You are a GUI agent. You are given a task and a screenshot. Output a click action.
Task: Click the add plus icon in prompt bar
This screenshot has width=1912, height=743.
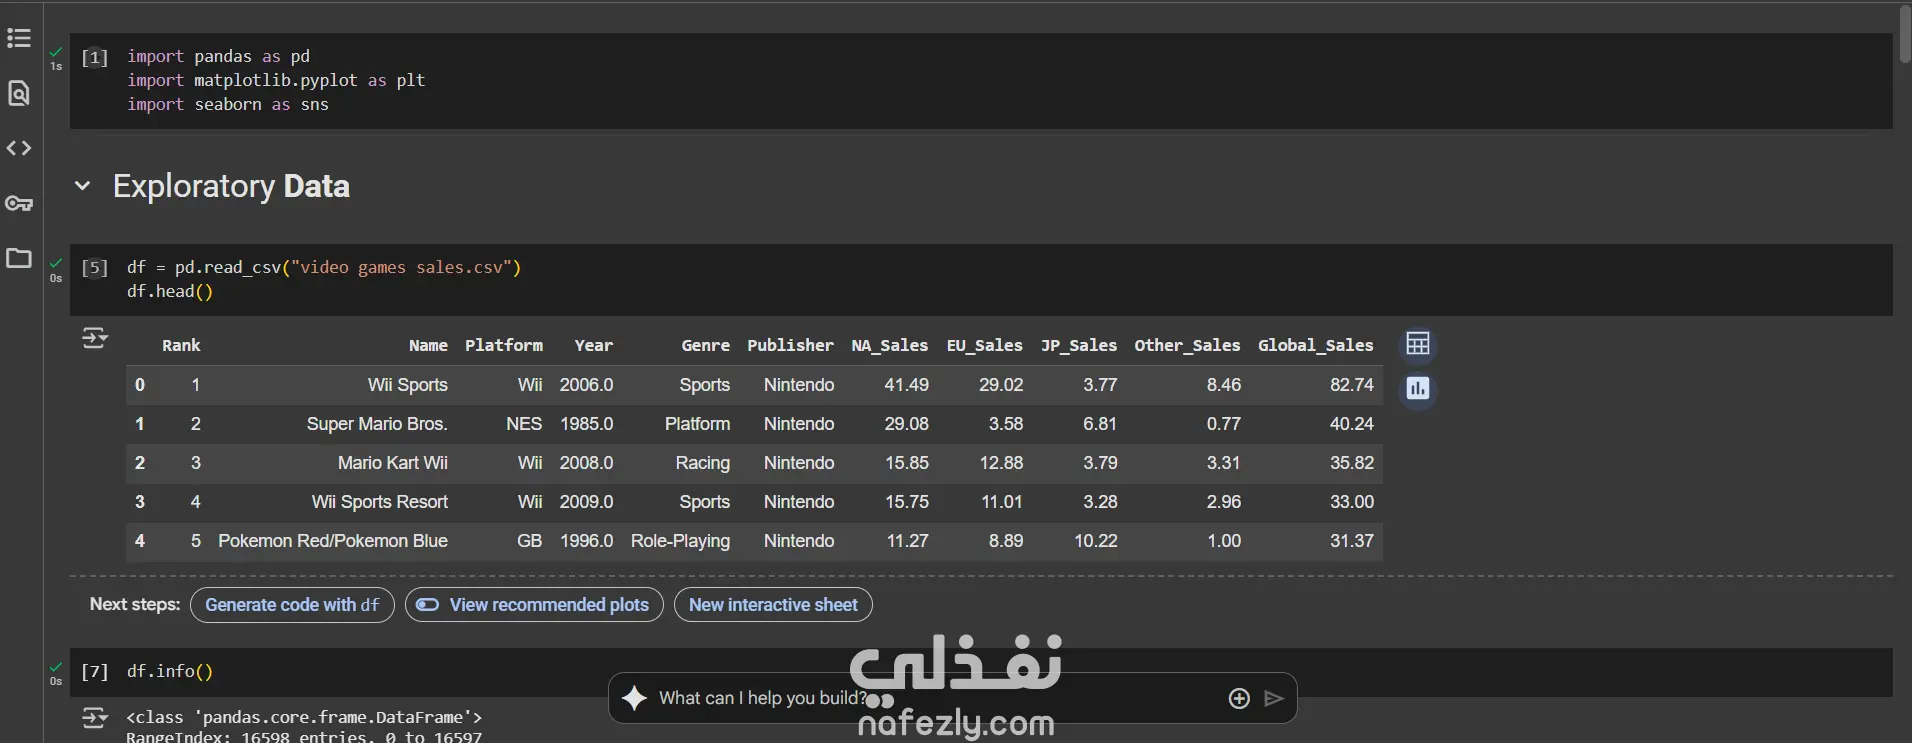click(x=1239, y=699)
